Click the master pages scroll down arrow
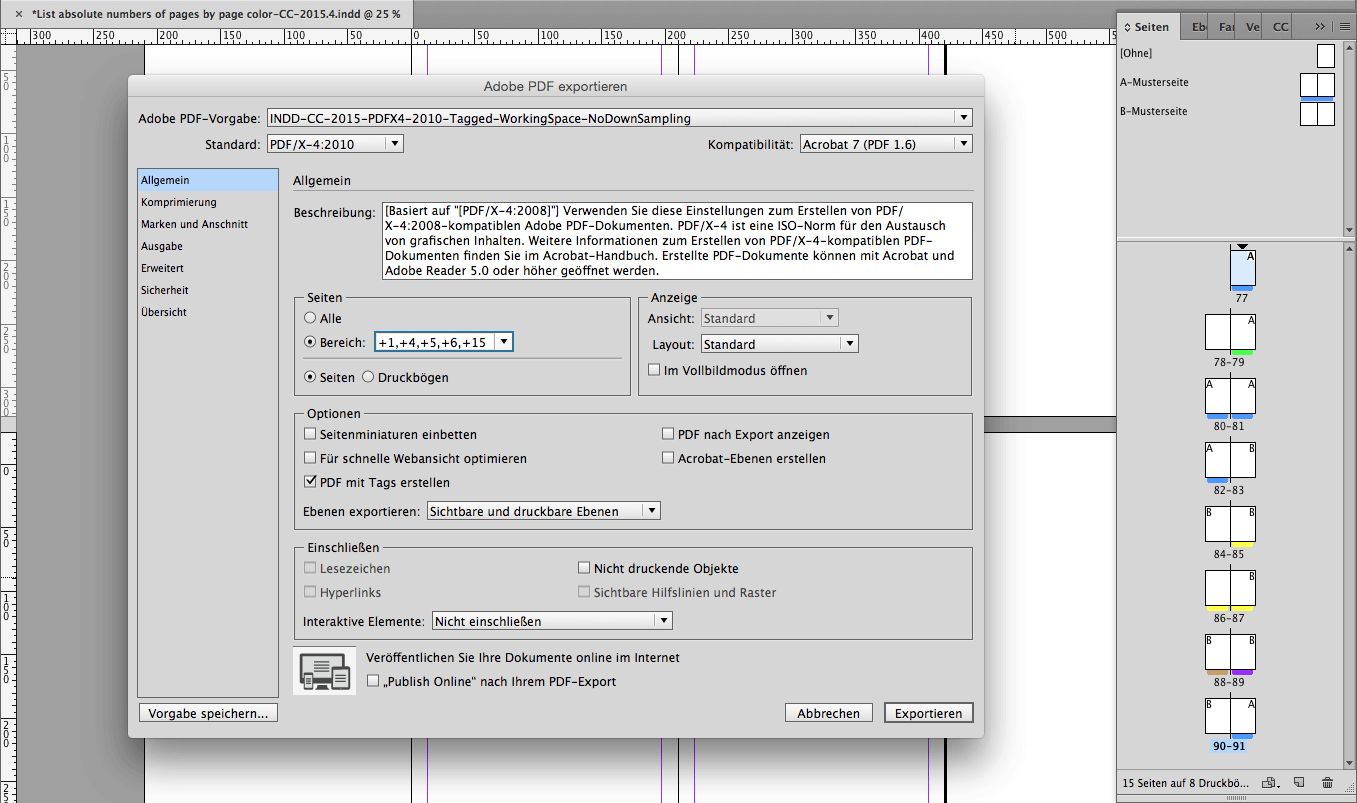The width and height of the screenshot is (1357, 803). (x=1350, y=230)
